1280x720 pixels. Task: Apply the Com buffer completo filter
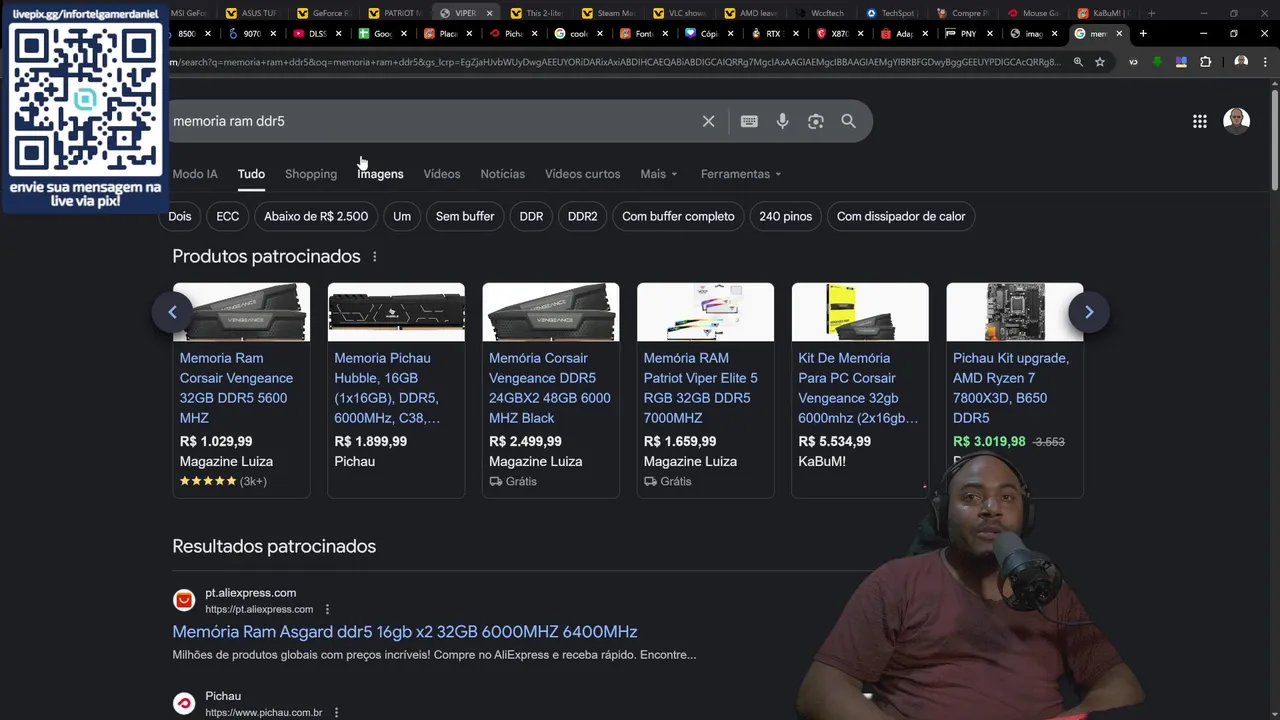tap(678, 216)
